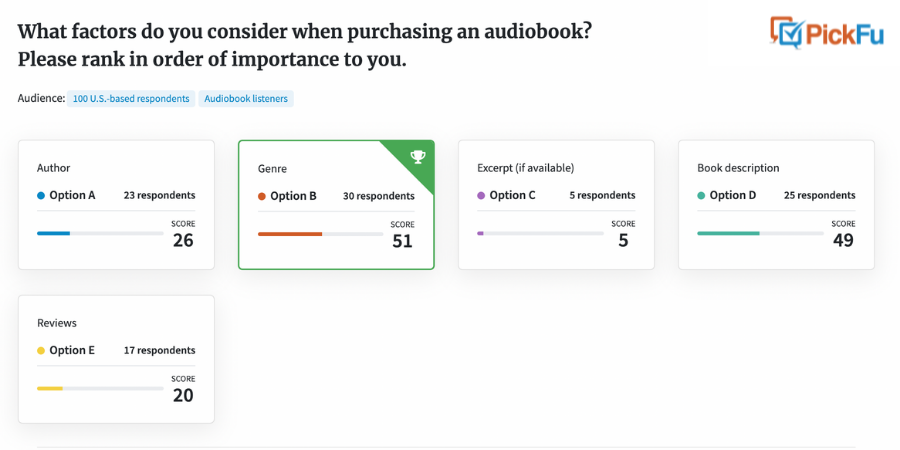Screen dimensions: 900x450
Task: Click the PickFu logo
Action: [x=827, y=33]
